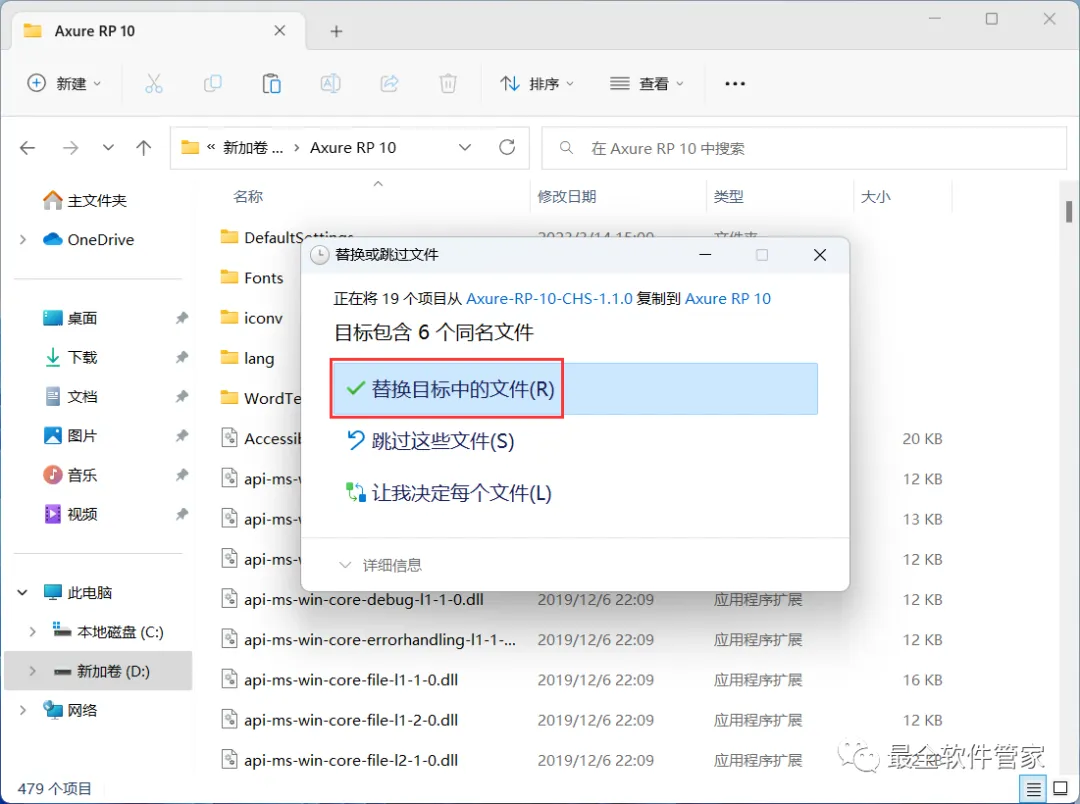Sort by 大小 column header
1080x804 pixels.
[875, 196]
